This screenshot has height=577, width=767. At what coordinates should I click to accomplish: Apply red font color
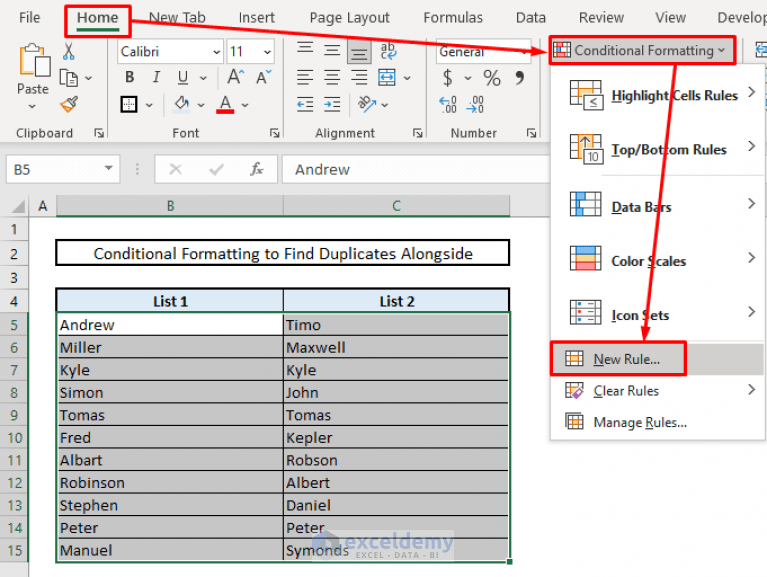pyautogui.click(x=225, y=104)
